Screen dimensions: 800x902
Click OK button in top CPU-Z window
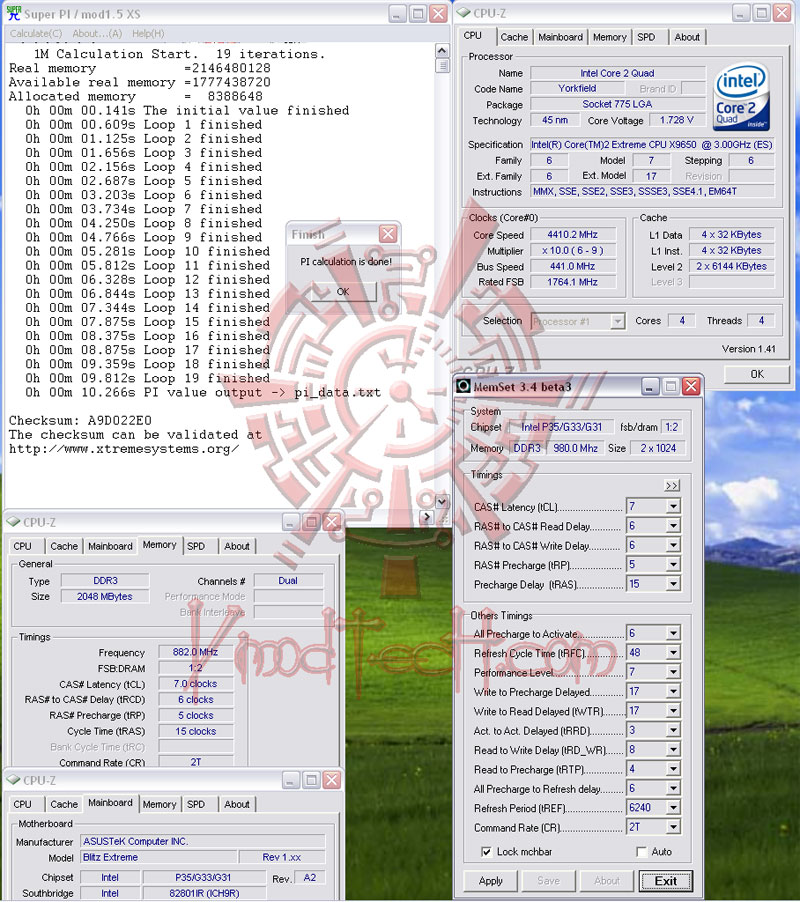(757, 374)
